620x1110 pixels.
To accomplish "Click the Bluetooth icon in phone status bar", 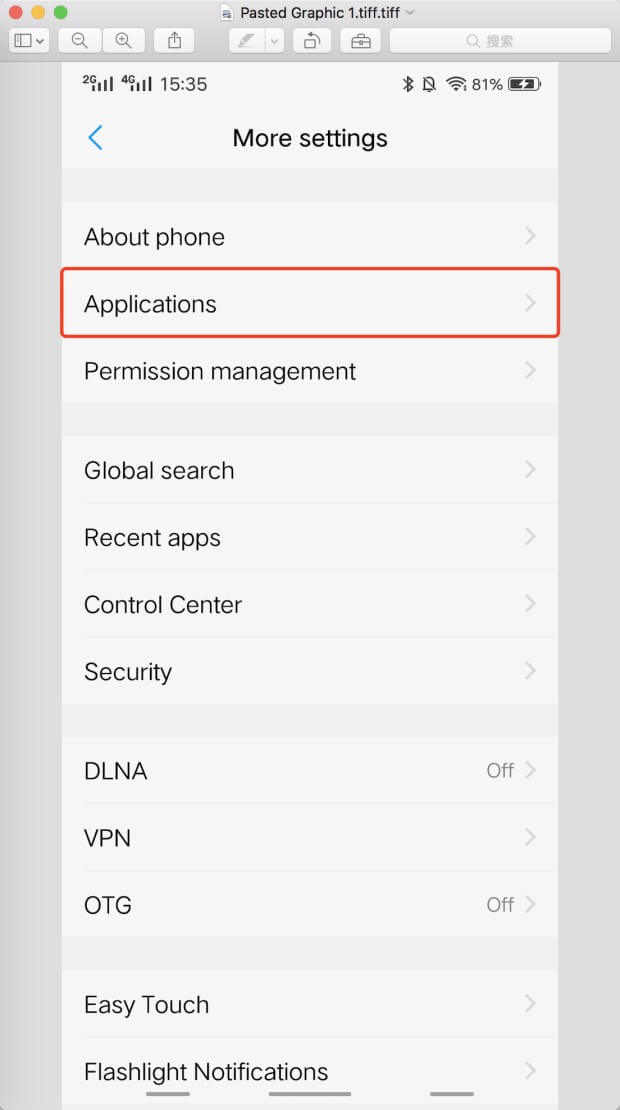I will pos(408,84).
